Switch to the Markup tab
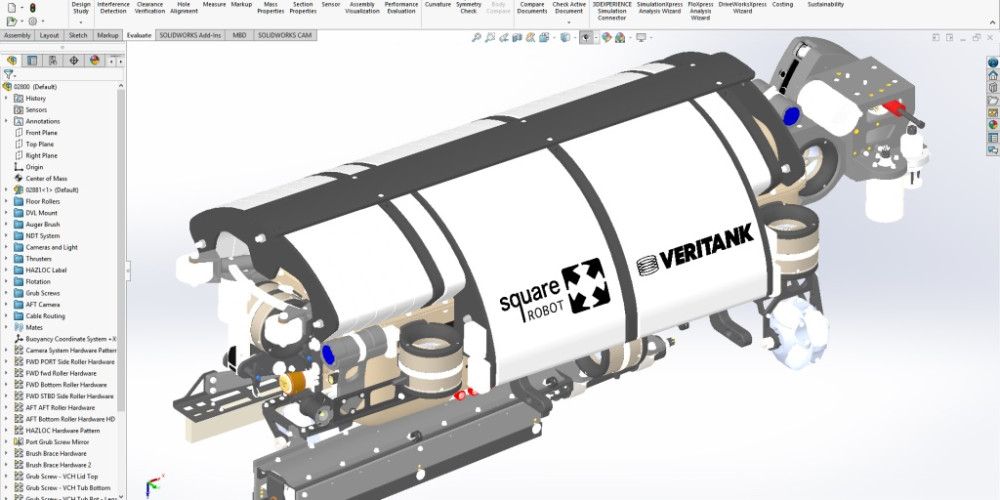This screenshot has height=500, width=1000. 107,35
